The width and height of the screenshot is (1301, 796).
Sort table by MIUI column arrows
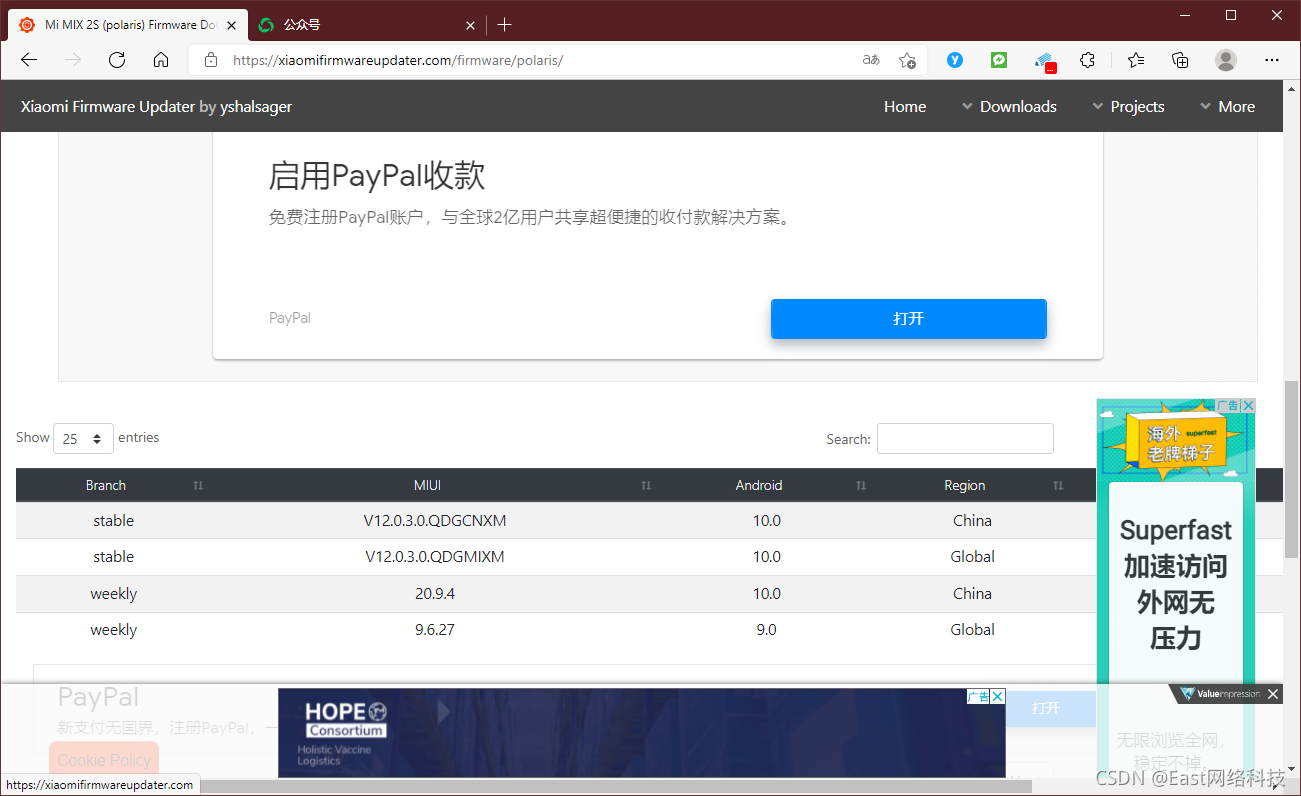pyautogui.click(x=646, y=486)
